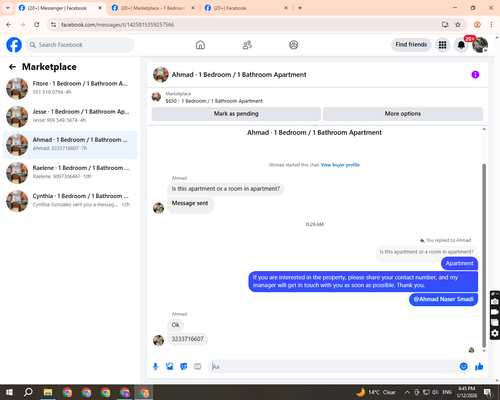Viewport: 500px width, 400px height.
Task: Send a thumbs up like
Action: coord(479,367)
